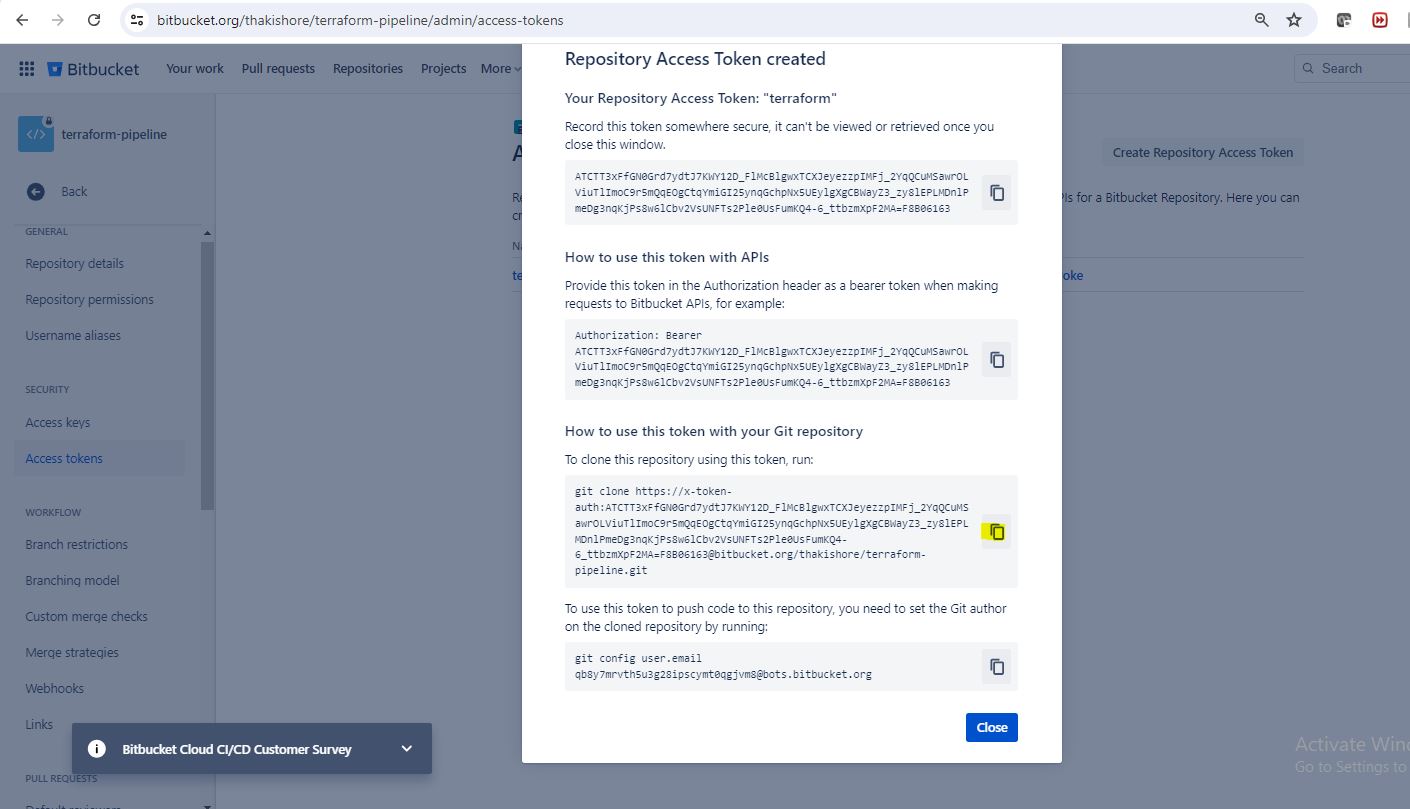Copy the git clone command
Image resolution: width=1410 pixels, height=809 pixels.
tap(996, 532)
